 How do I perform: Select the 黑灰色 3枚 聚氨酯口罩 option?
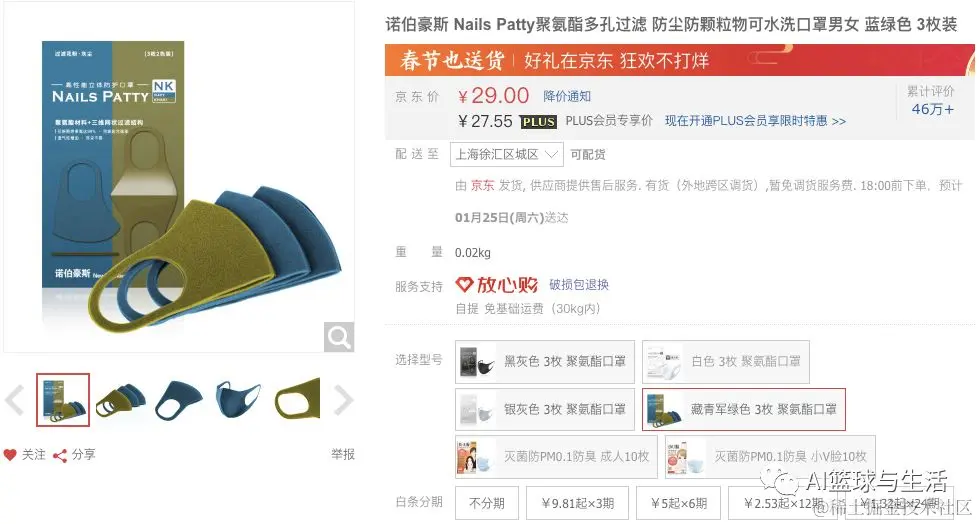[x=544, y=362]
